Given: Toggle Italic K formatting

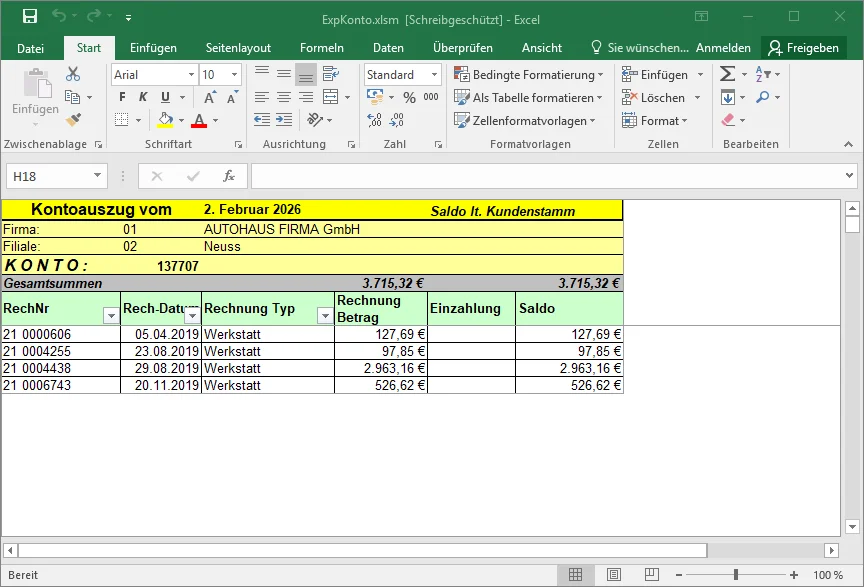Looking at the screenshot, I should point(143,97).
